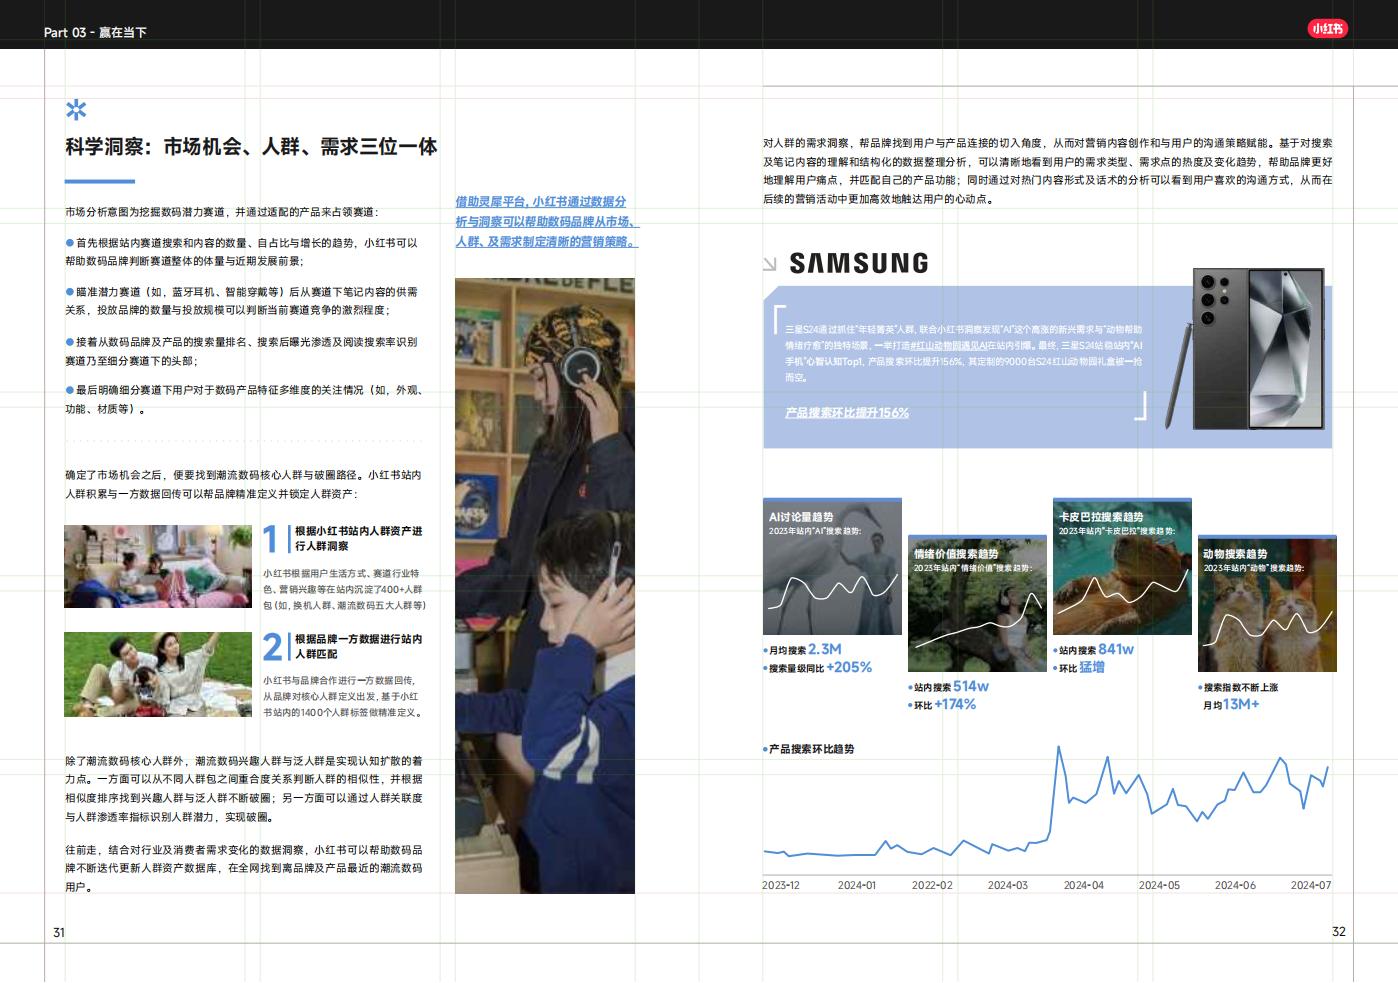This screenshot has width=1398, height=983.
Task: Click subheading 根据小红书站内人群资产进行人群洞察
Action: point(359,538)
